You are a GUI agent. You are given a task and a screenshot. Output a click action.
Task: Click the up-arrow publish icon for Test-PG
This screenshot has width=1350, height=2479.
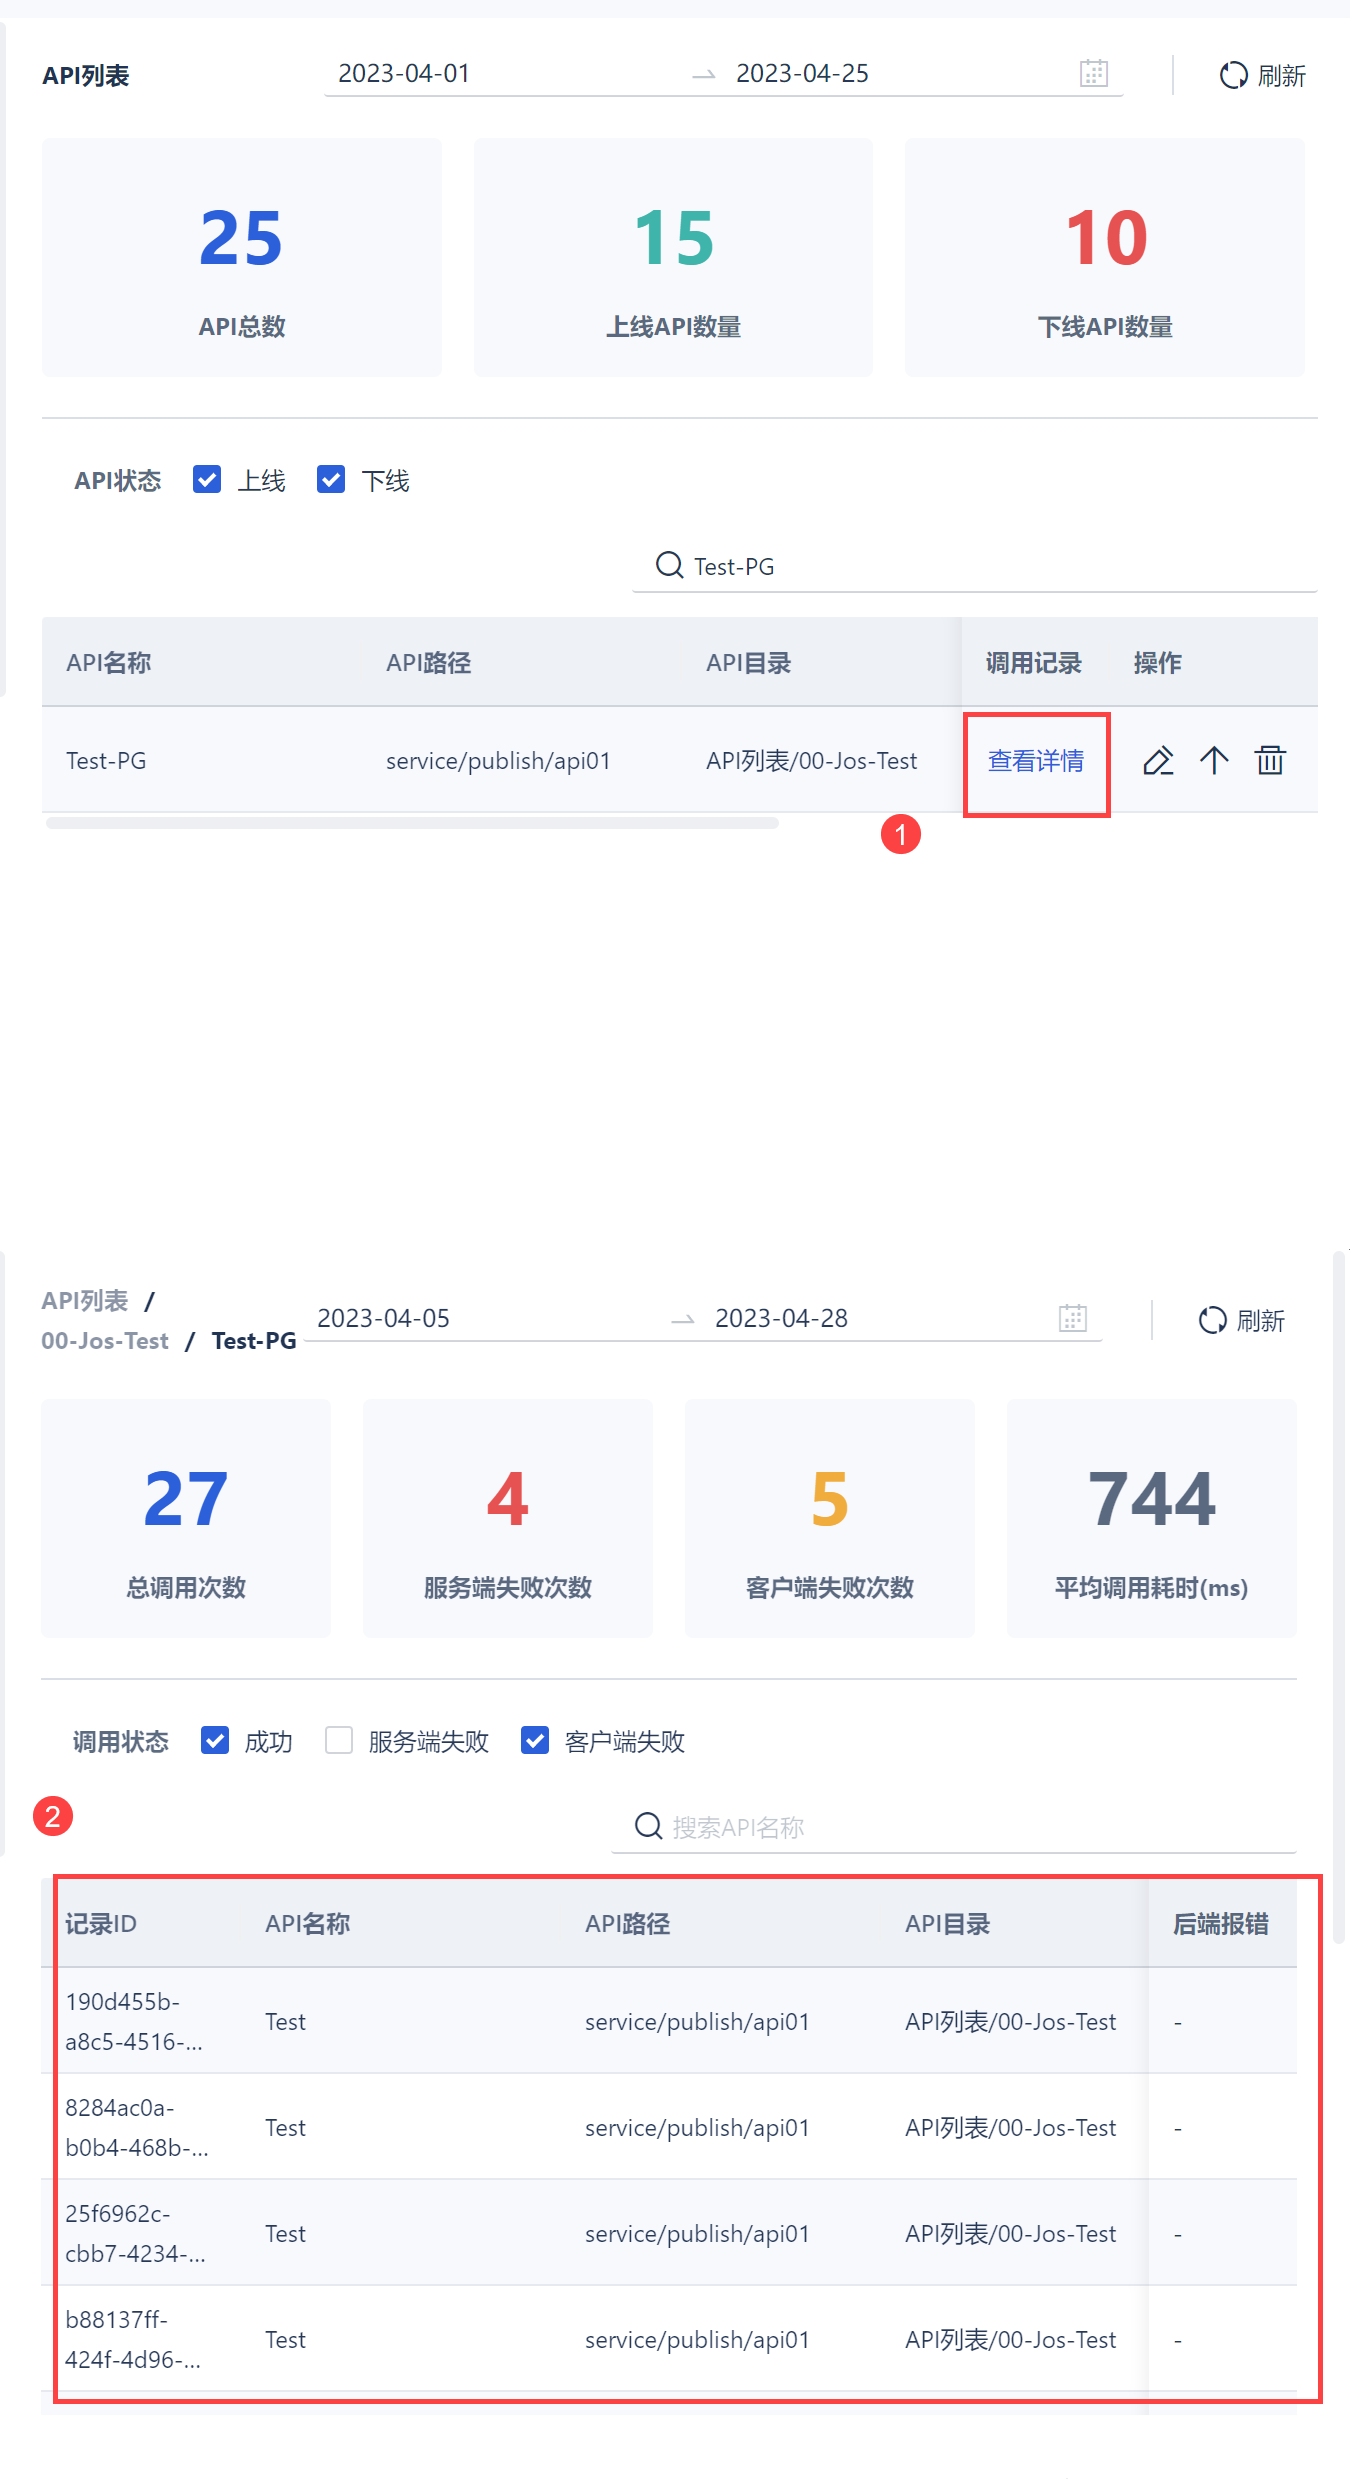tap(1214, 761)
